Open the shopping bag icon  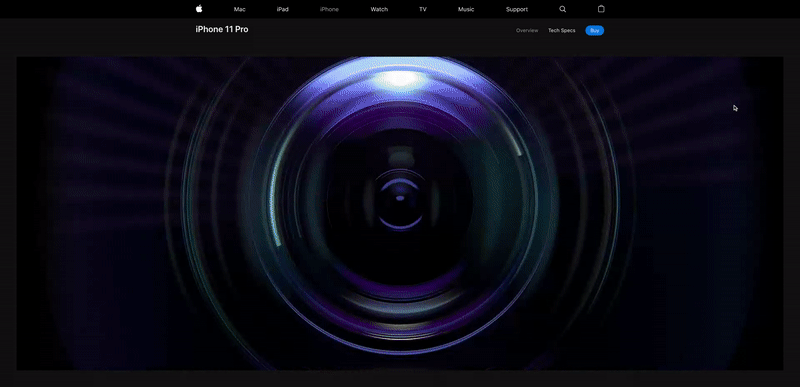(x=601, y=9)
